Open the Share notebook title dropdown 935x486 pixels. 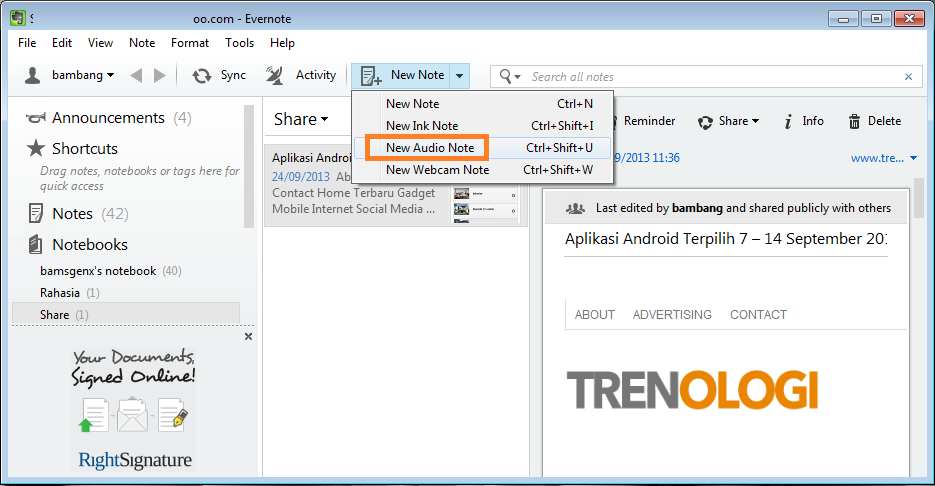coord(324,119)
